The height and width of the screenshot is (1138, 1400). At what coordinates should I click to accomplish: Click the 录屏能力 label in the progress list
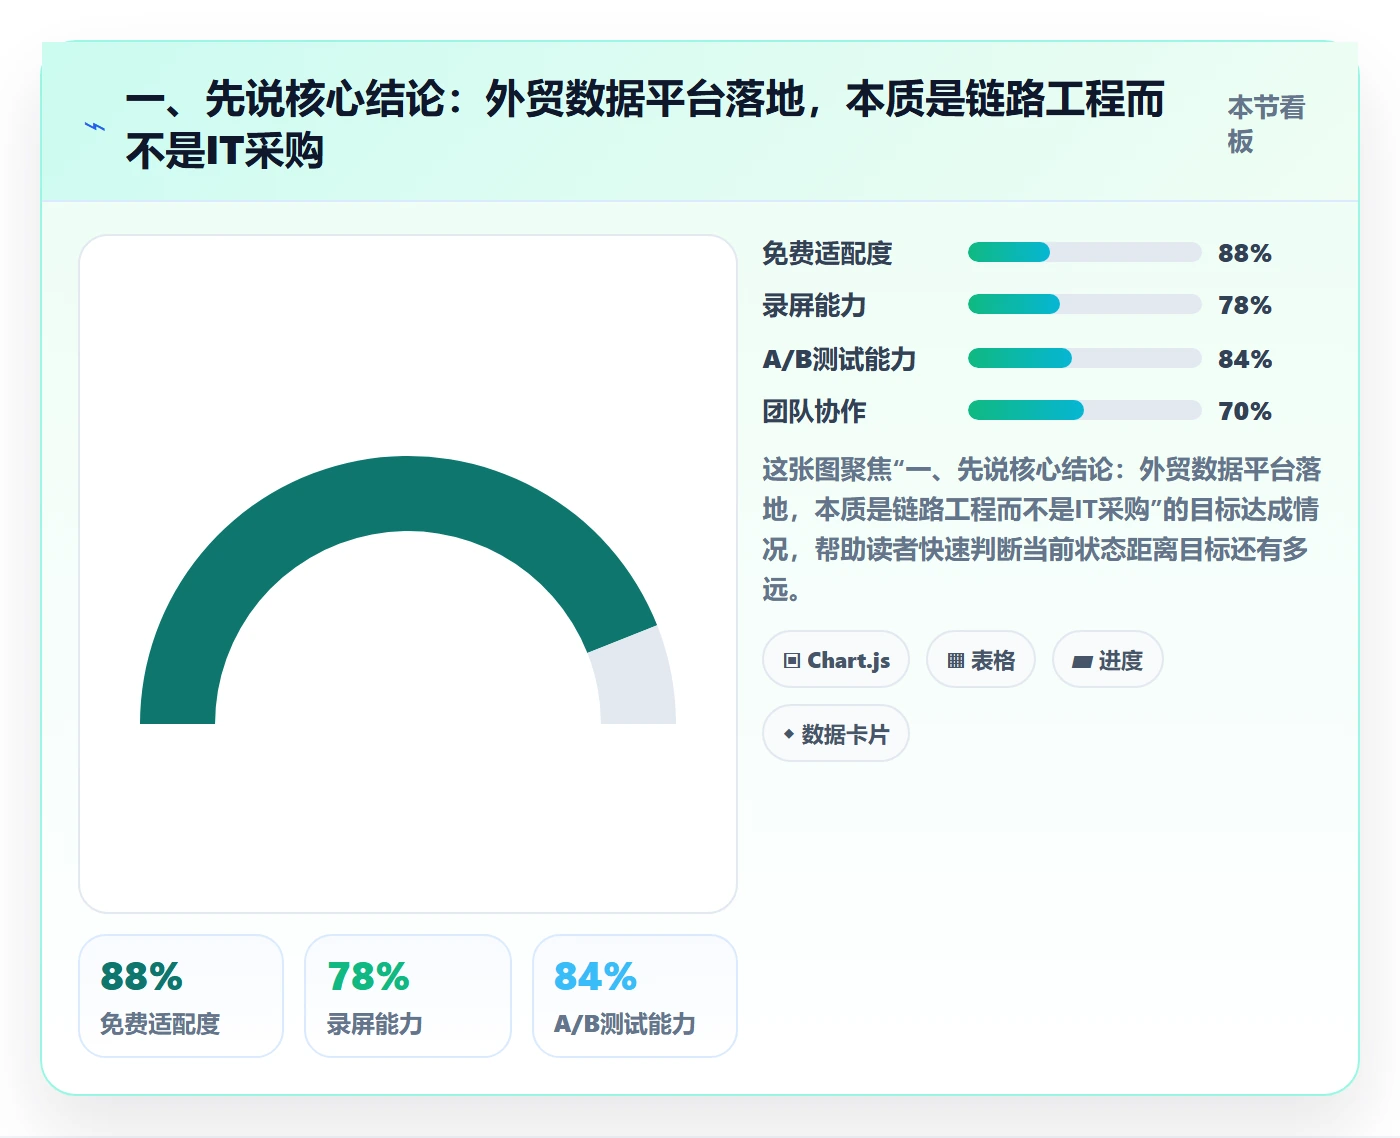coord(814,305)
